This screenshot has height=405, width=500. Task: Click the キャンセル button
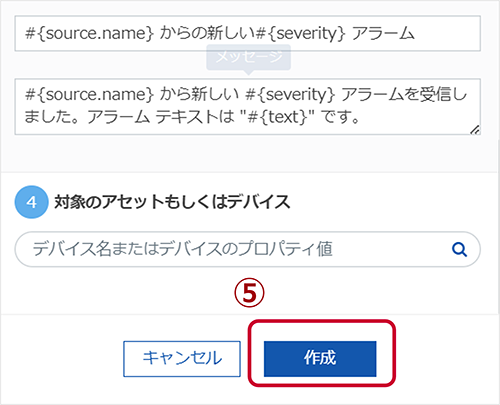tap(182, 359)
